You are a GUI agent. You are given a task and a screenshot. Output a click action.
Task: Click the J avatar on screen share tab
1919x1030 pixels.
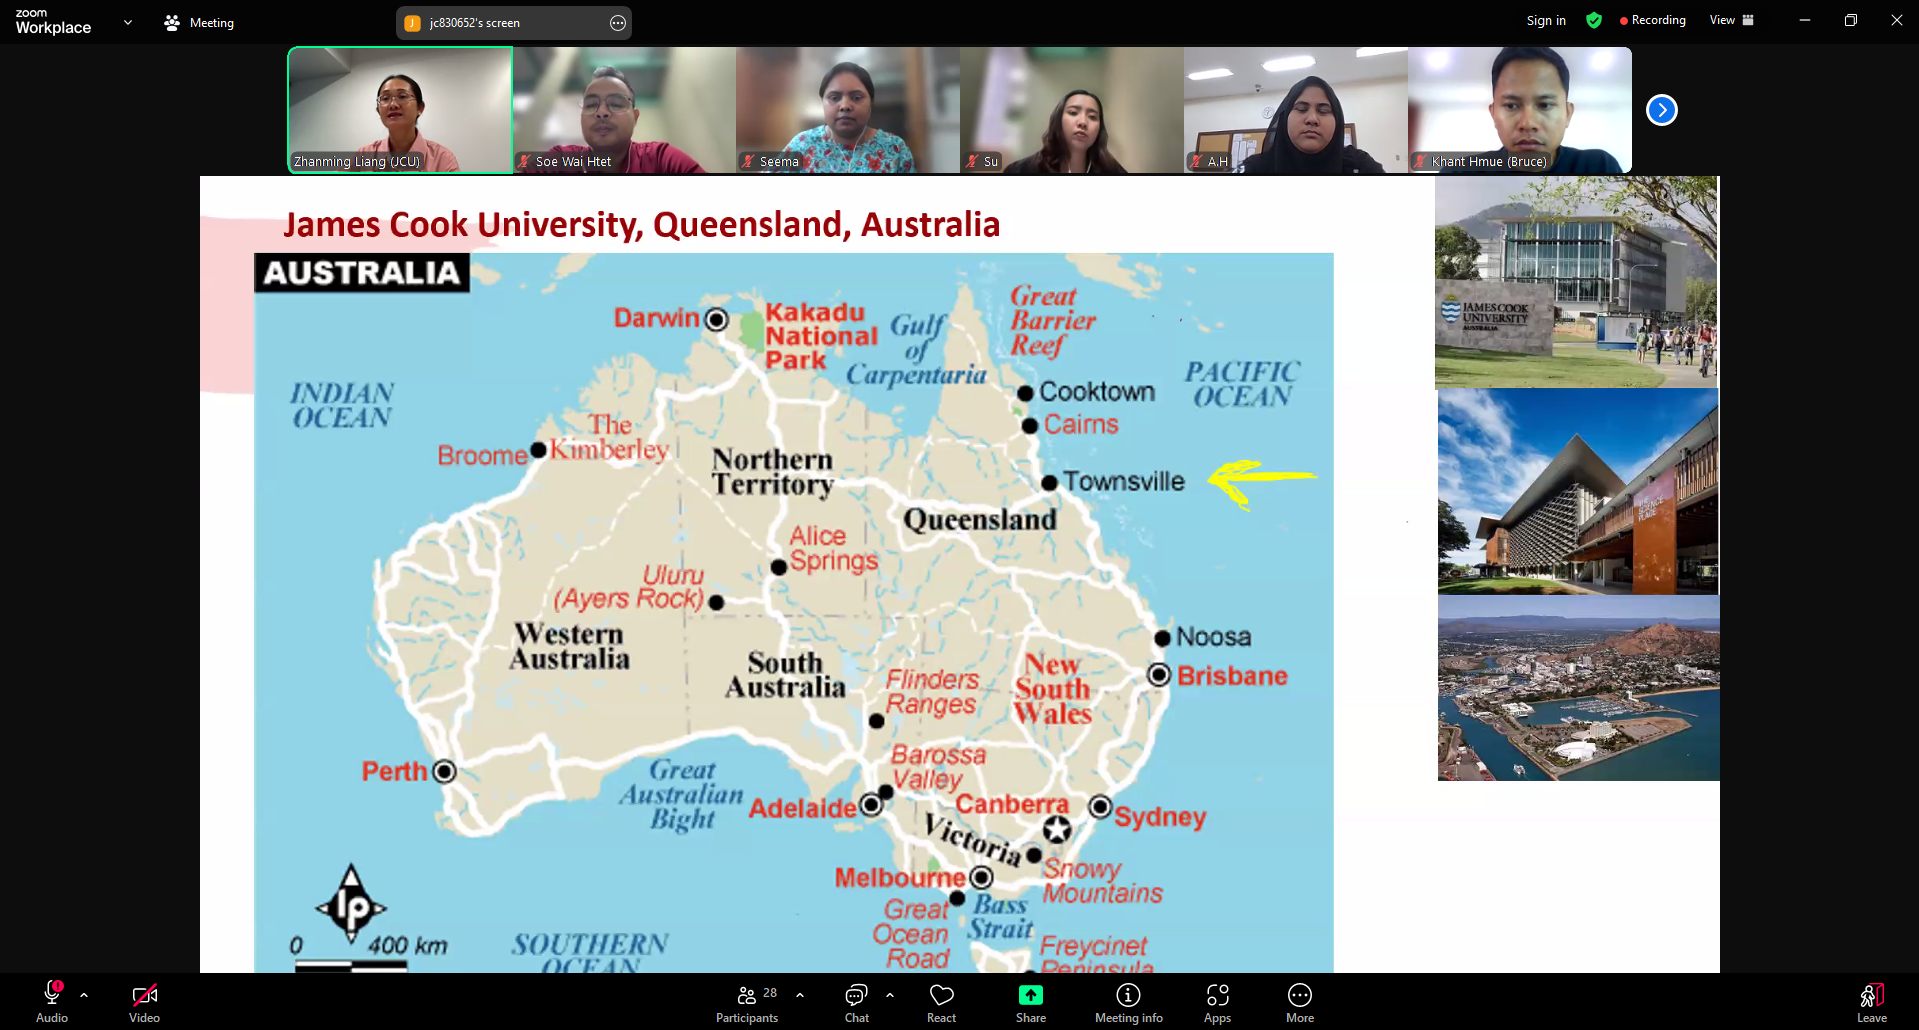[412, 23]
